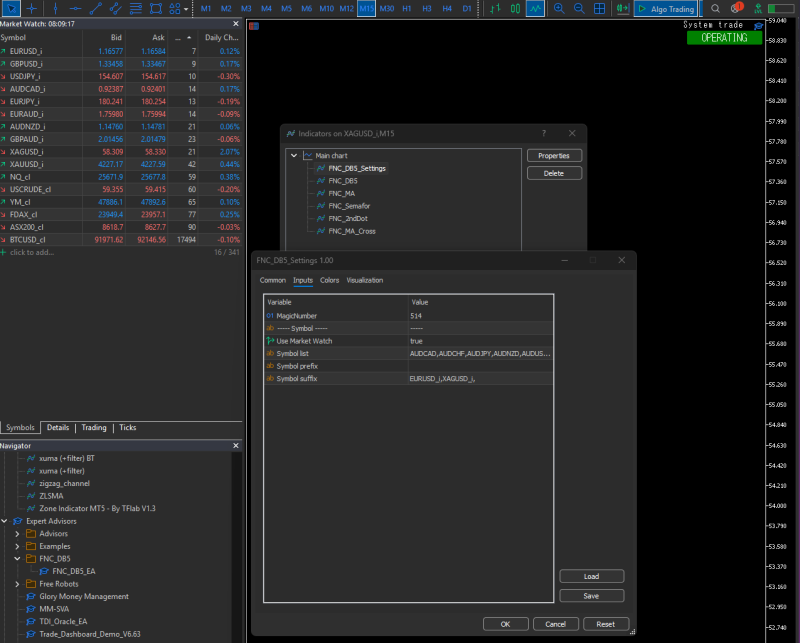Screen dimensions: 800x643
Task: Collapse the Main chart tree in Indicators dialog
Action: pyautogui.click(x=293, y=155)
